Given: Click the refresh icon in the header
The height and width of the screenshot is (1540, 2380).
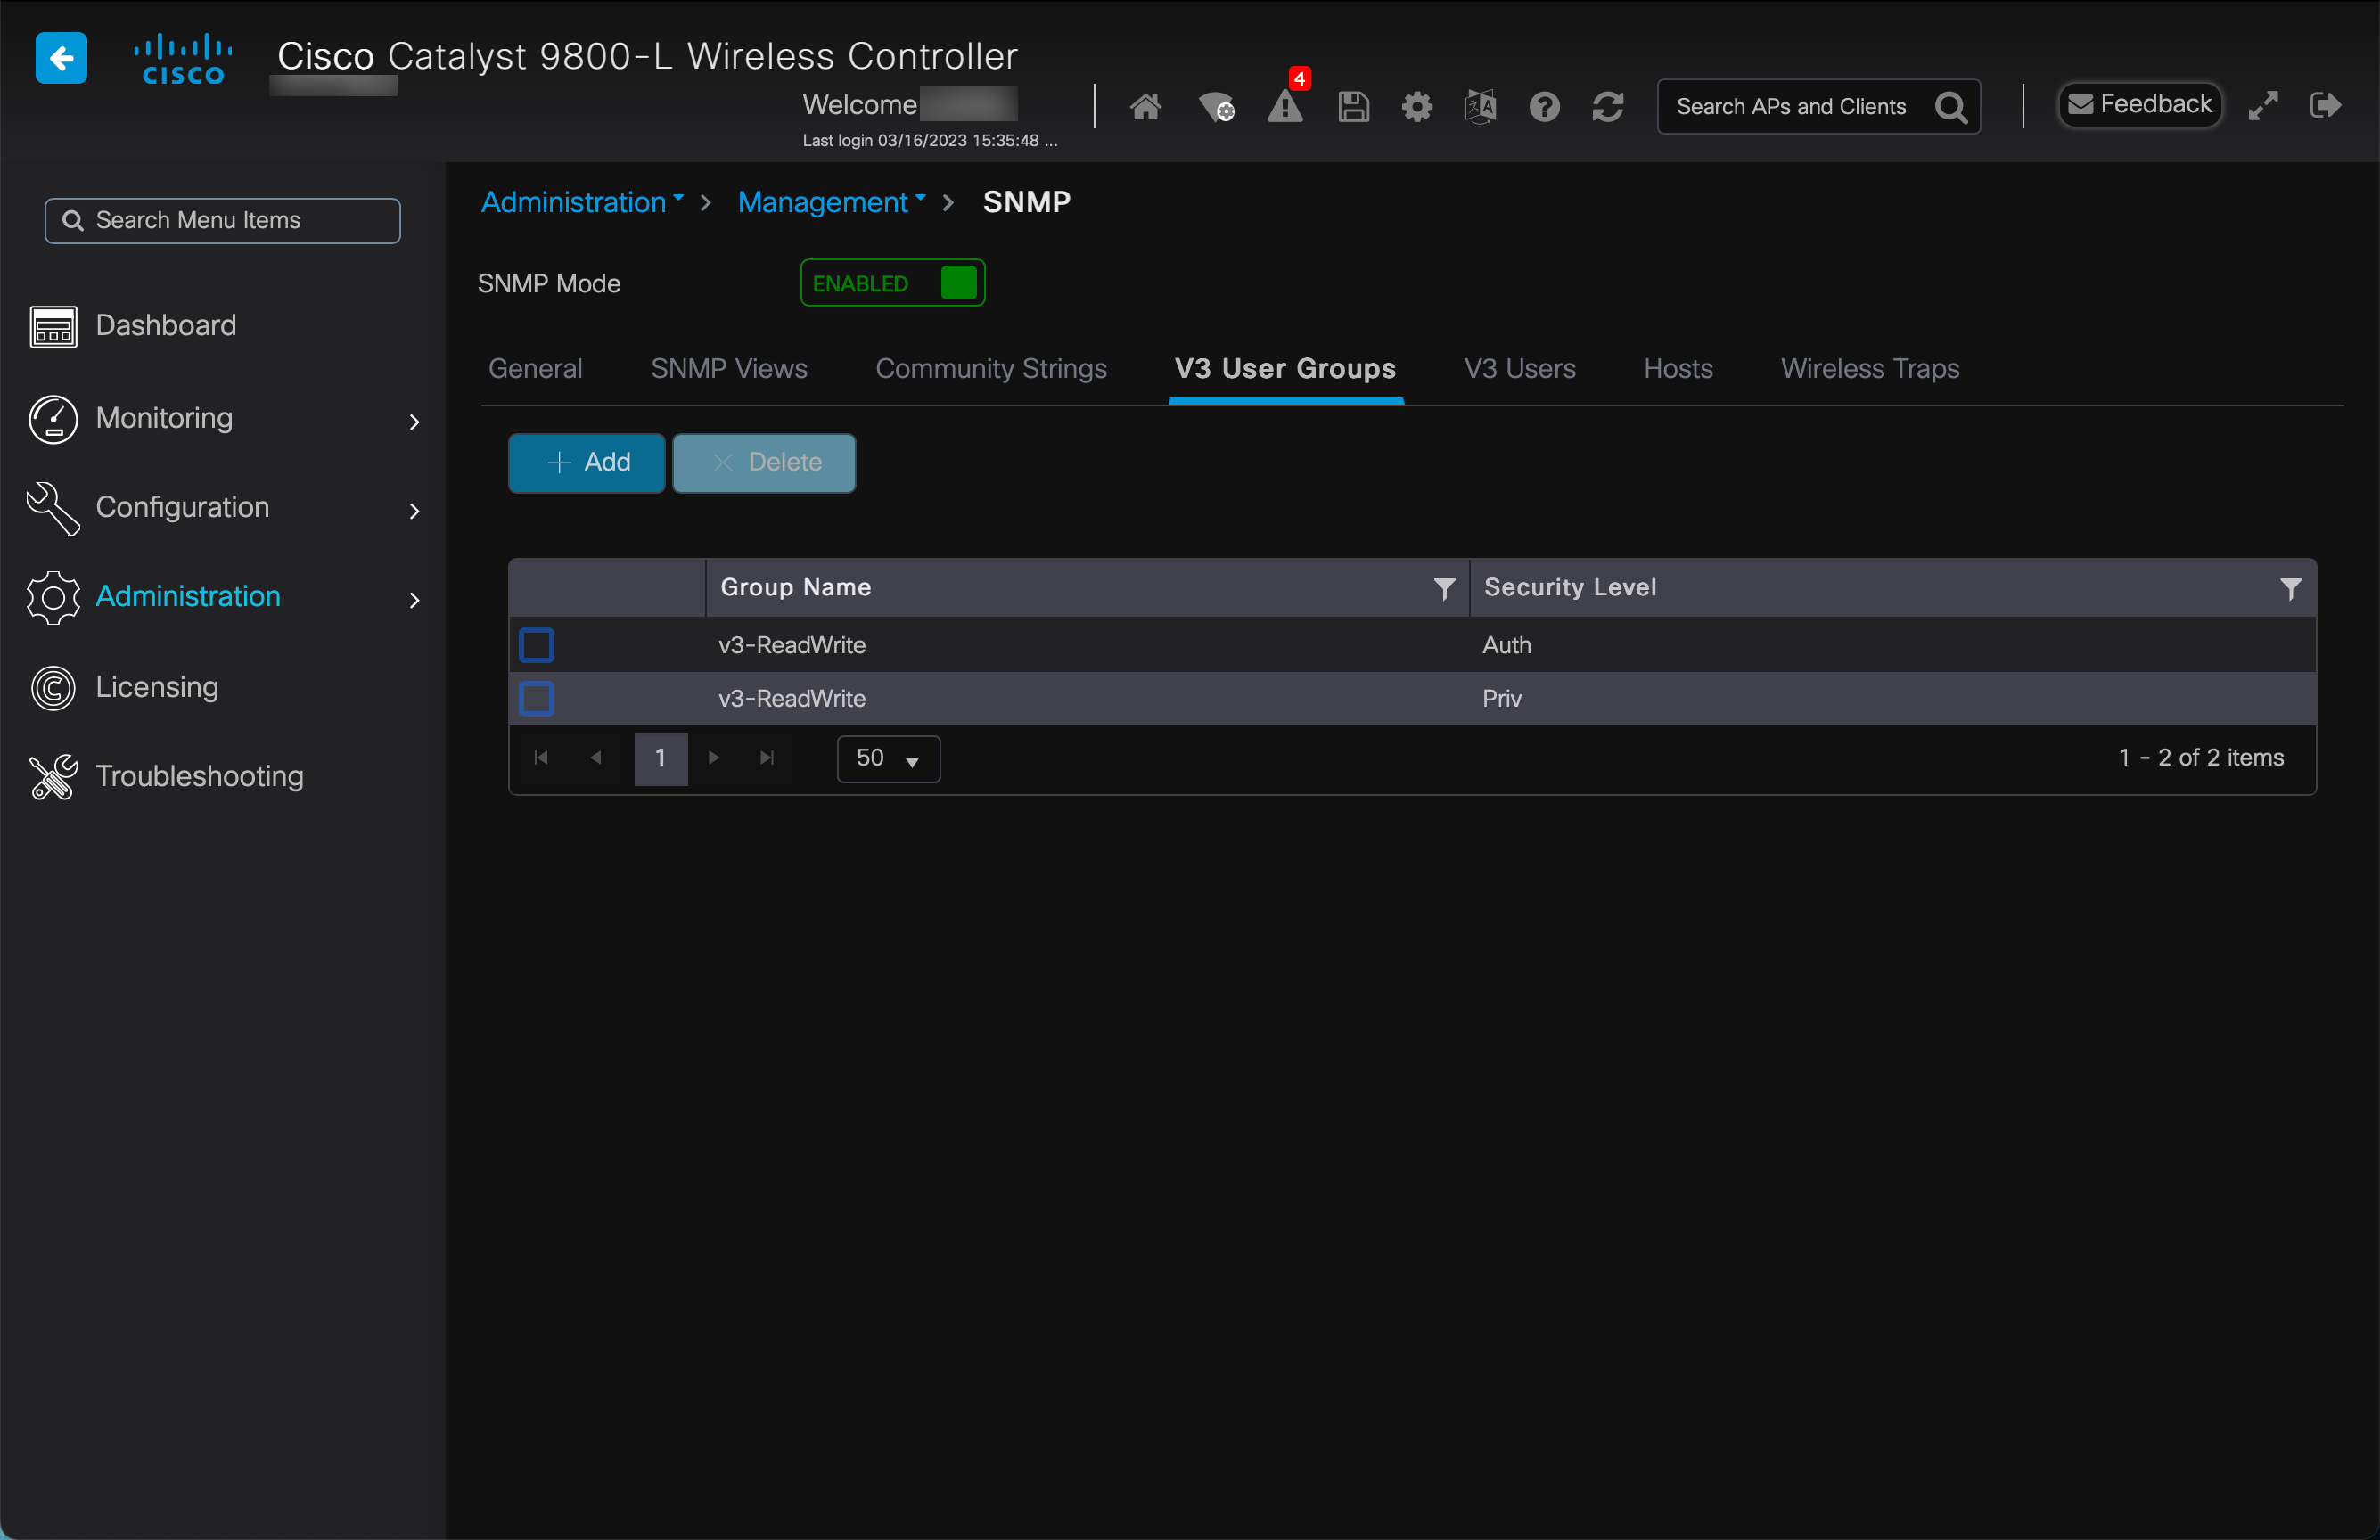Looking at the screenshot, I should point(1607,106).
